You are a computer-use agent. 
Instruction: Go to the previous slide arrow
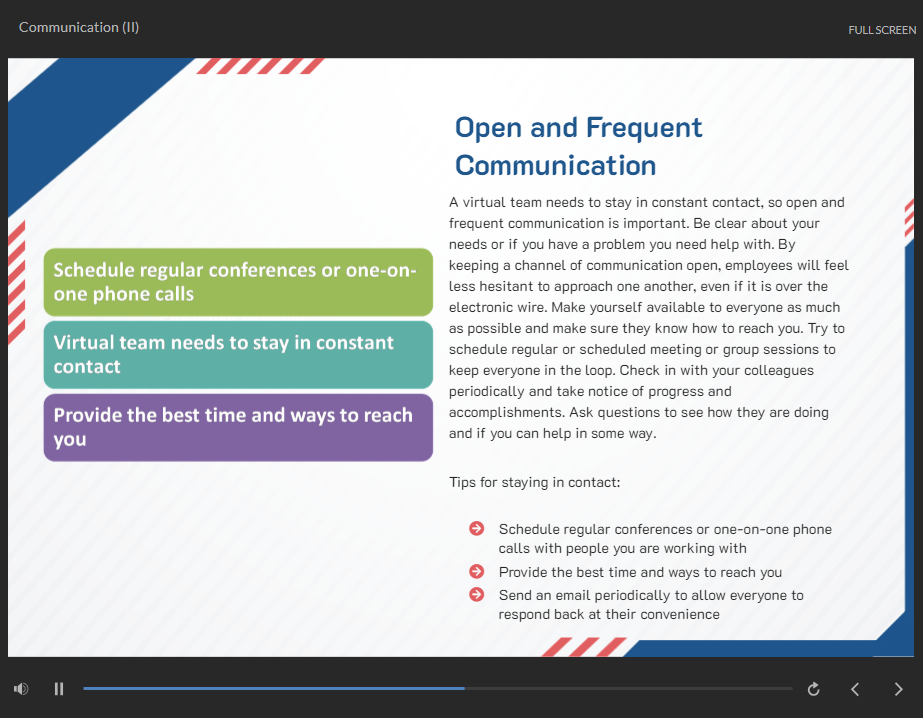pos(855,688)
